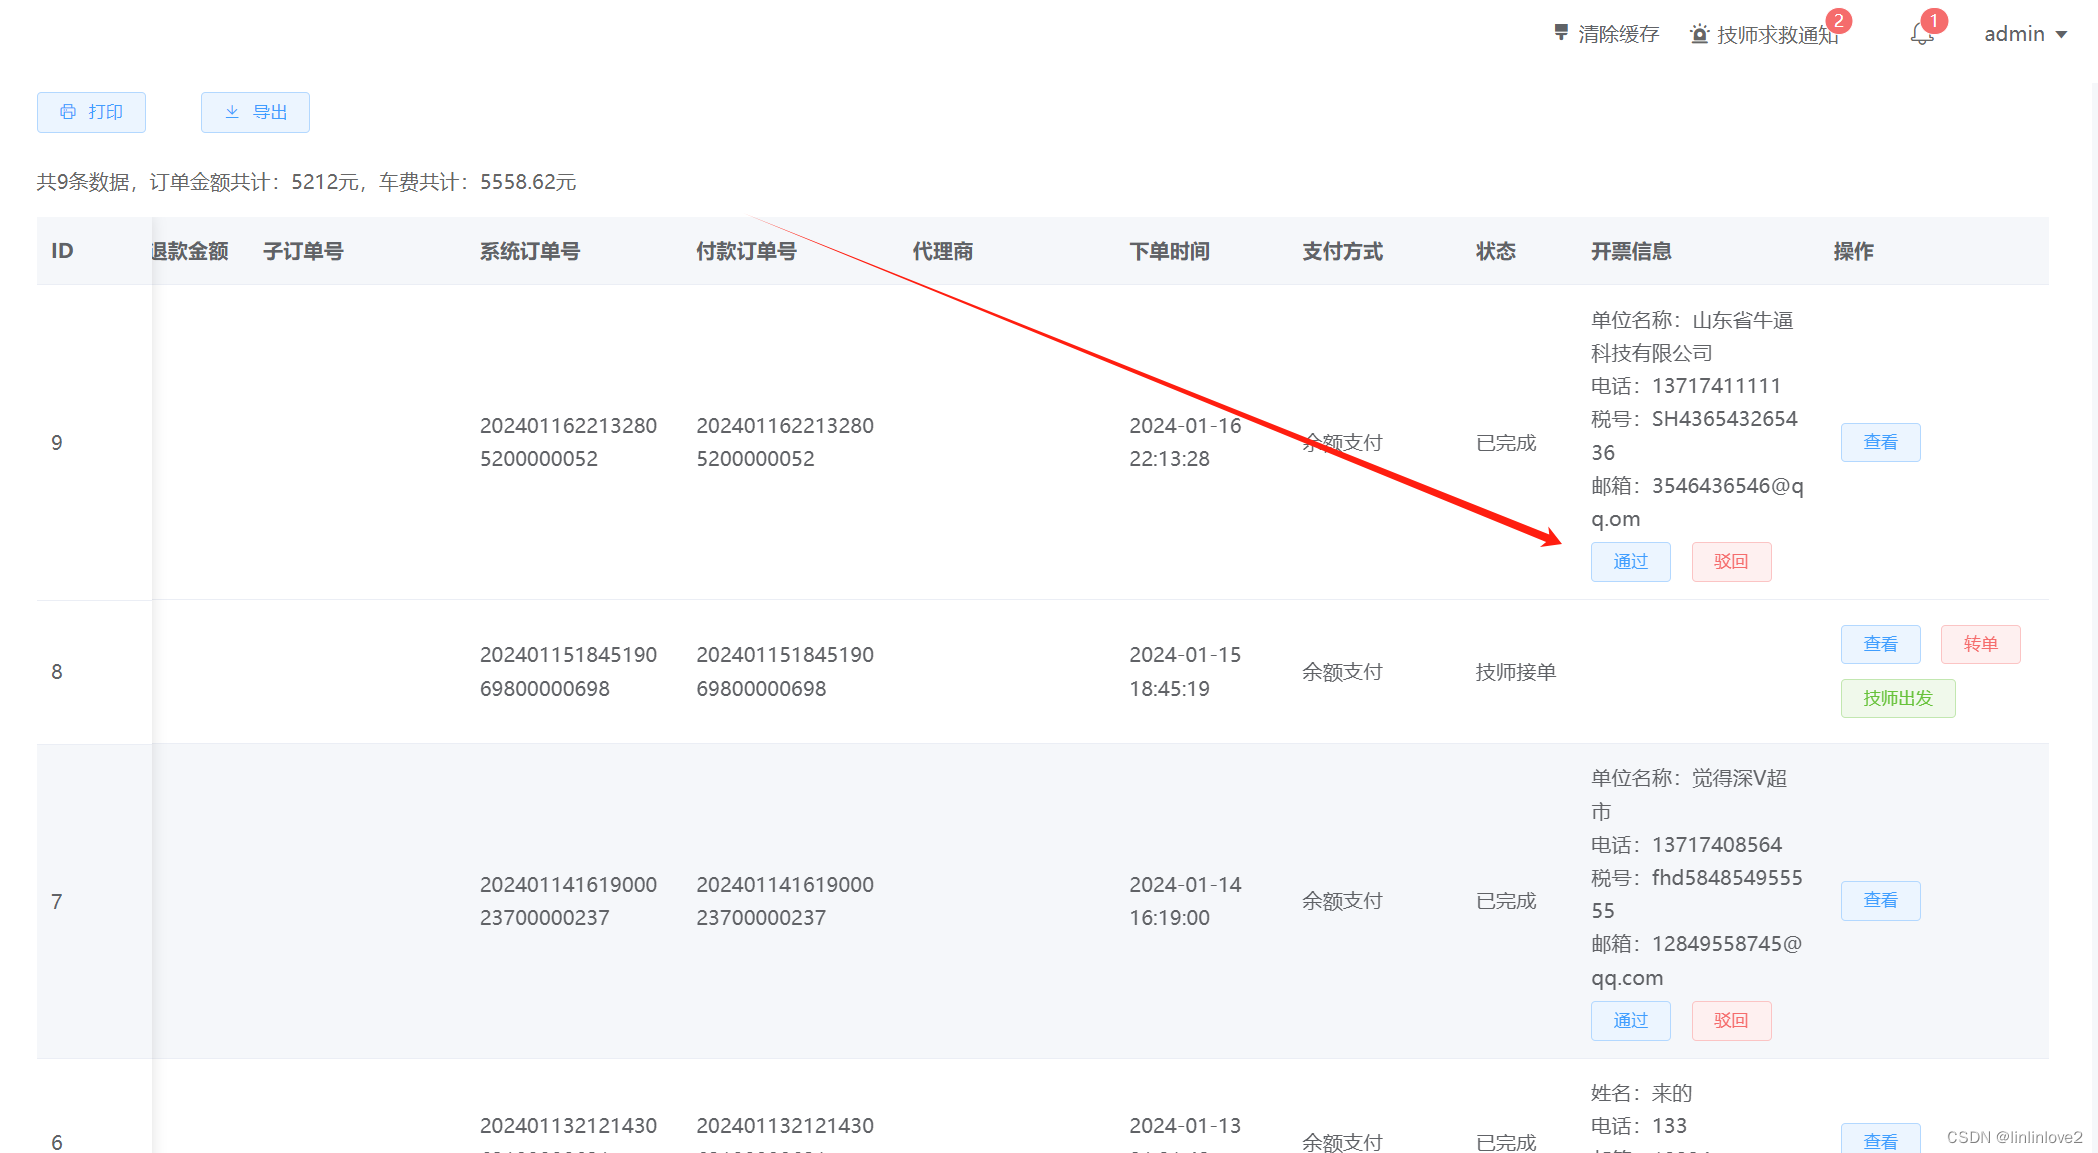Click the ID cell 9
This screenshot has width=2098, height=1153.
[x=57, y=443]
